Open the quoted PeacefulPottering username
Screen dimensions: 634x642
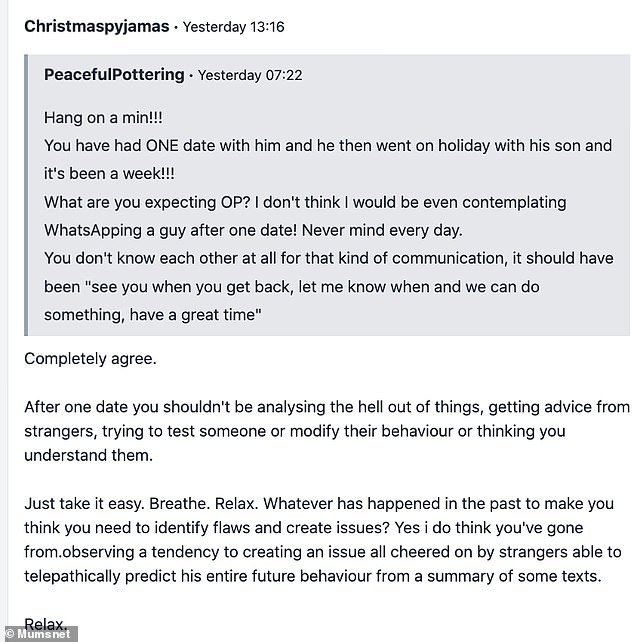click(x=114, y=75)
